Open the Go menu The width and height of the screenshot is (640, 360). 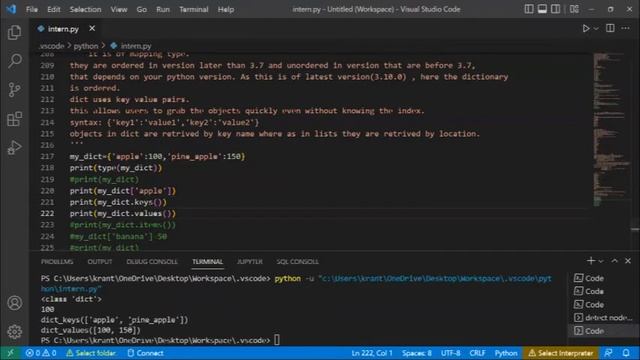pos(142,9)
